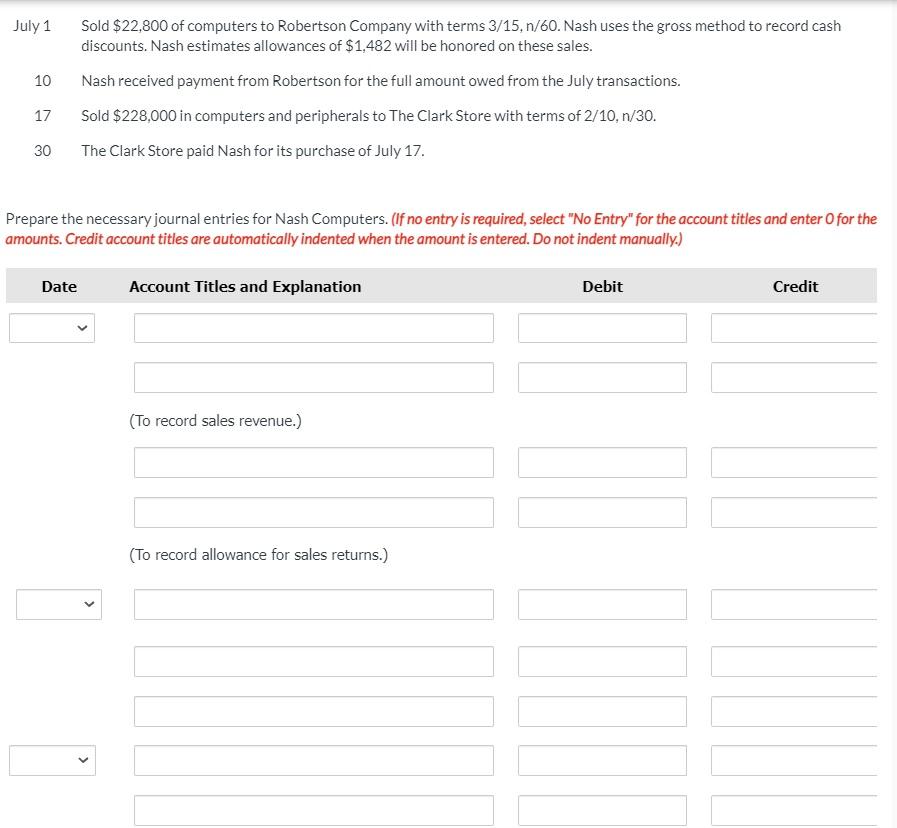
Task: Click 'Prepare the necessary journal entries' instruction
Action: tap(197, 219)
